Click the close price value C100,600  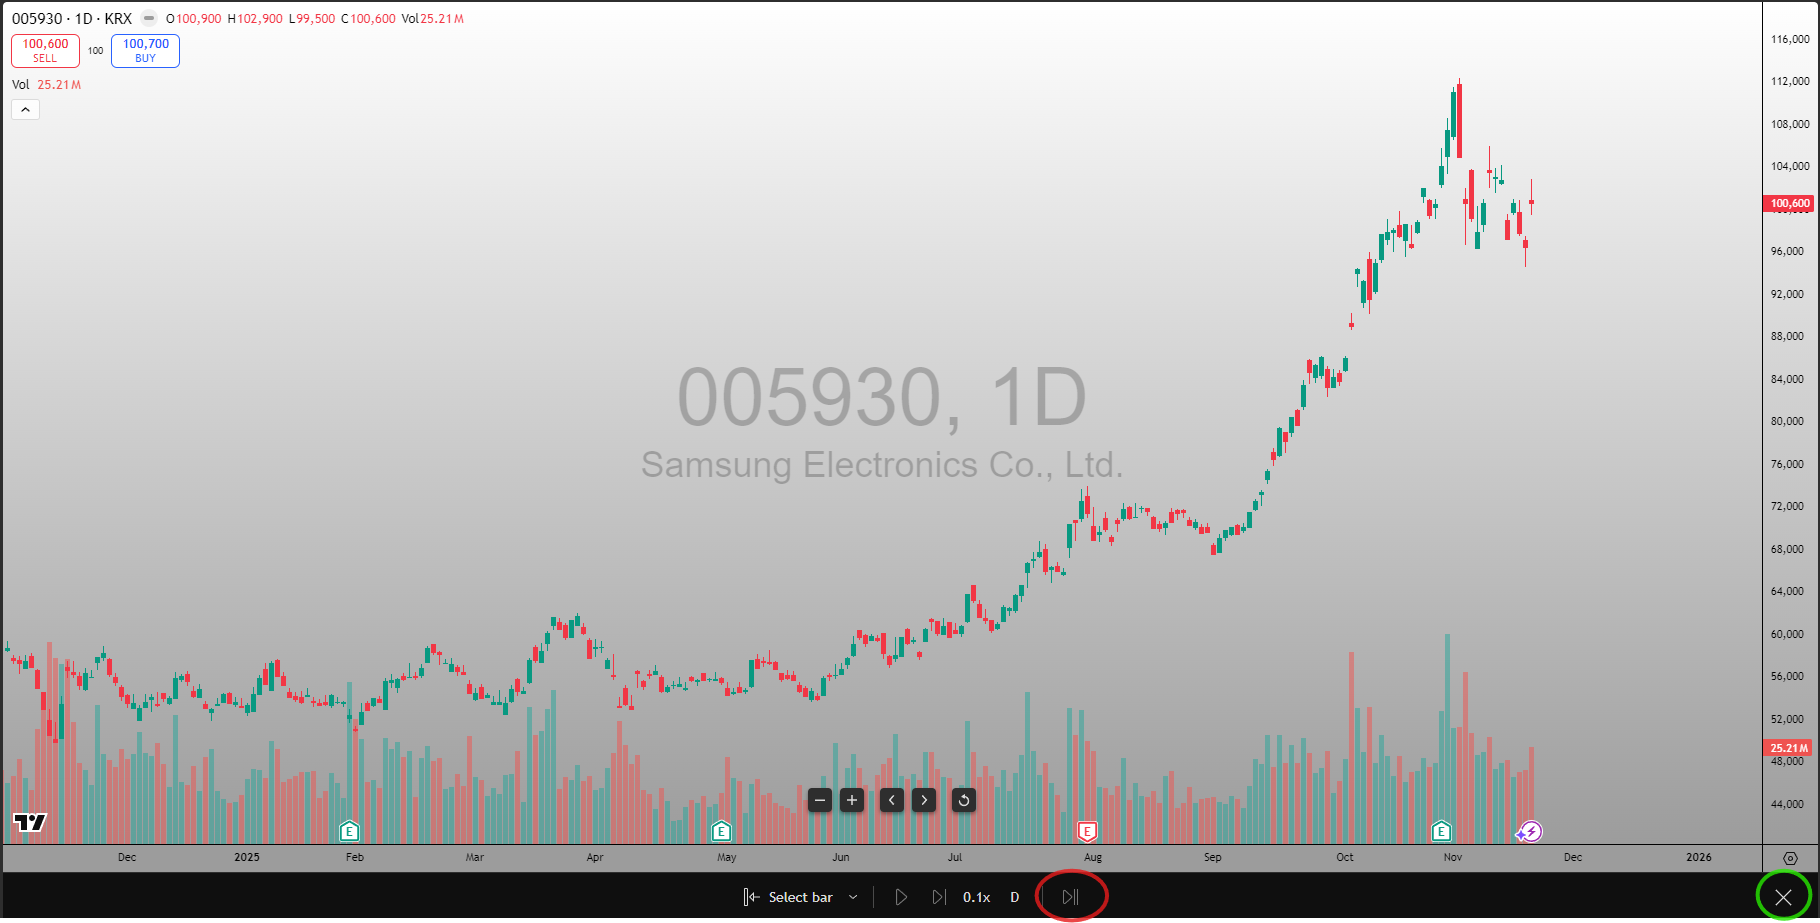coord(368,19)
